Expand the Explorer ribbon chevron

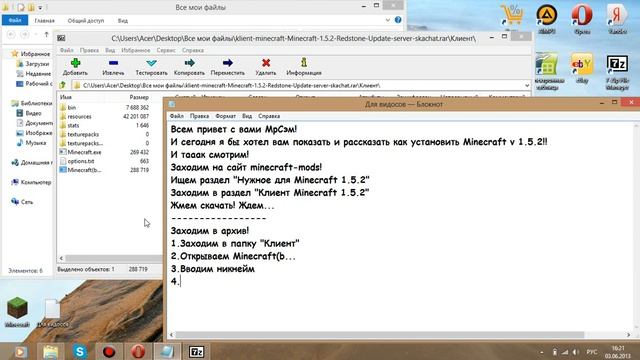point(387,20)
